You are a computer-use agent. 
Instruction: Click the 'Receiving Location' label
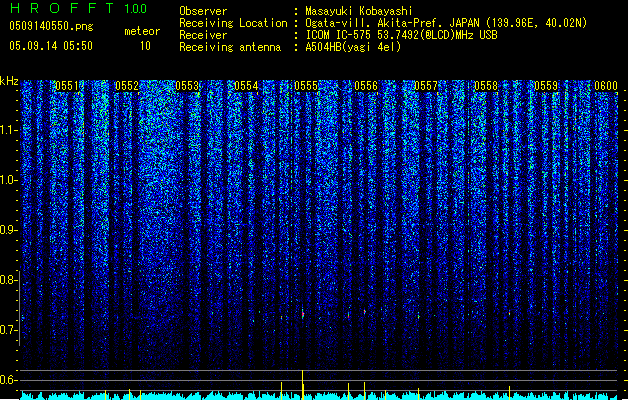pos(233,23)
